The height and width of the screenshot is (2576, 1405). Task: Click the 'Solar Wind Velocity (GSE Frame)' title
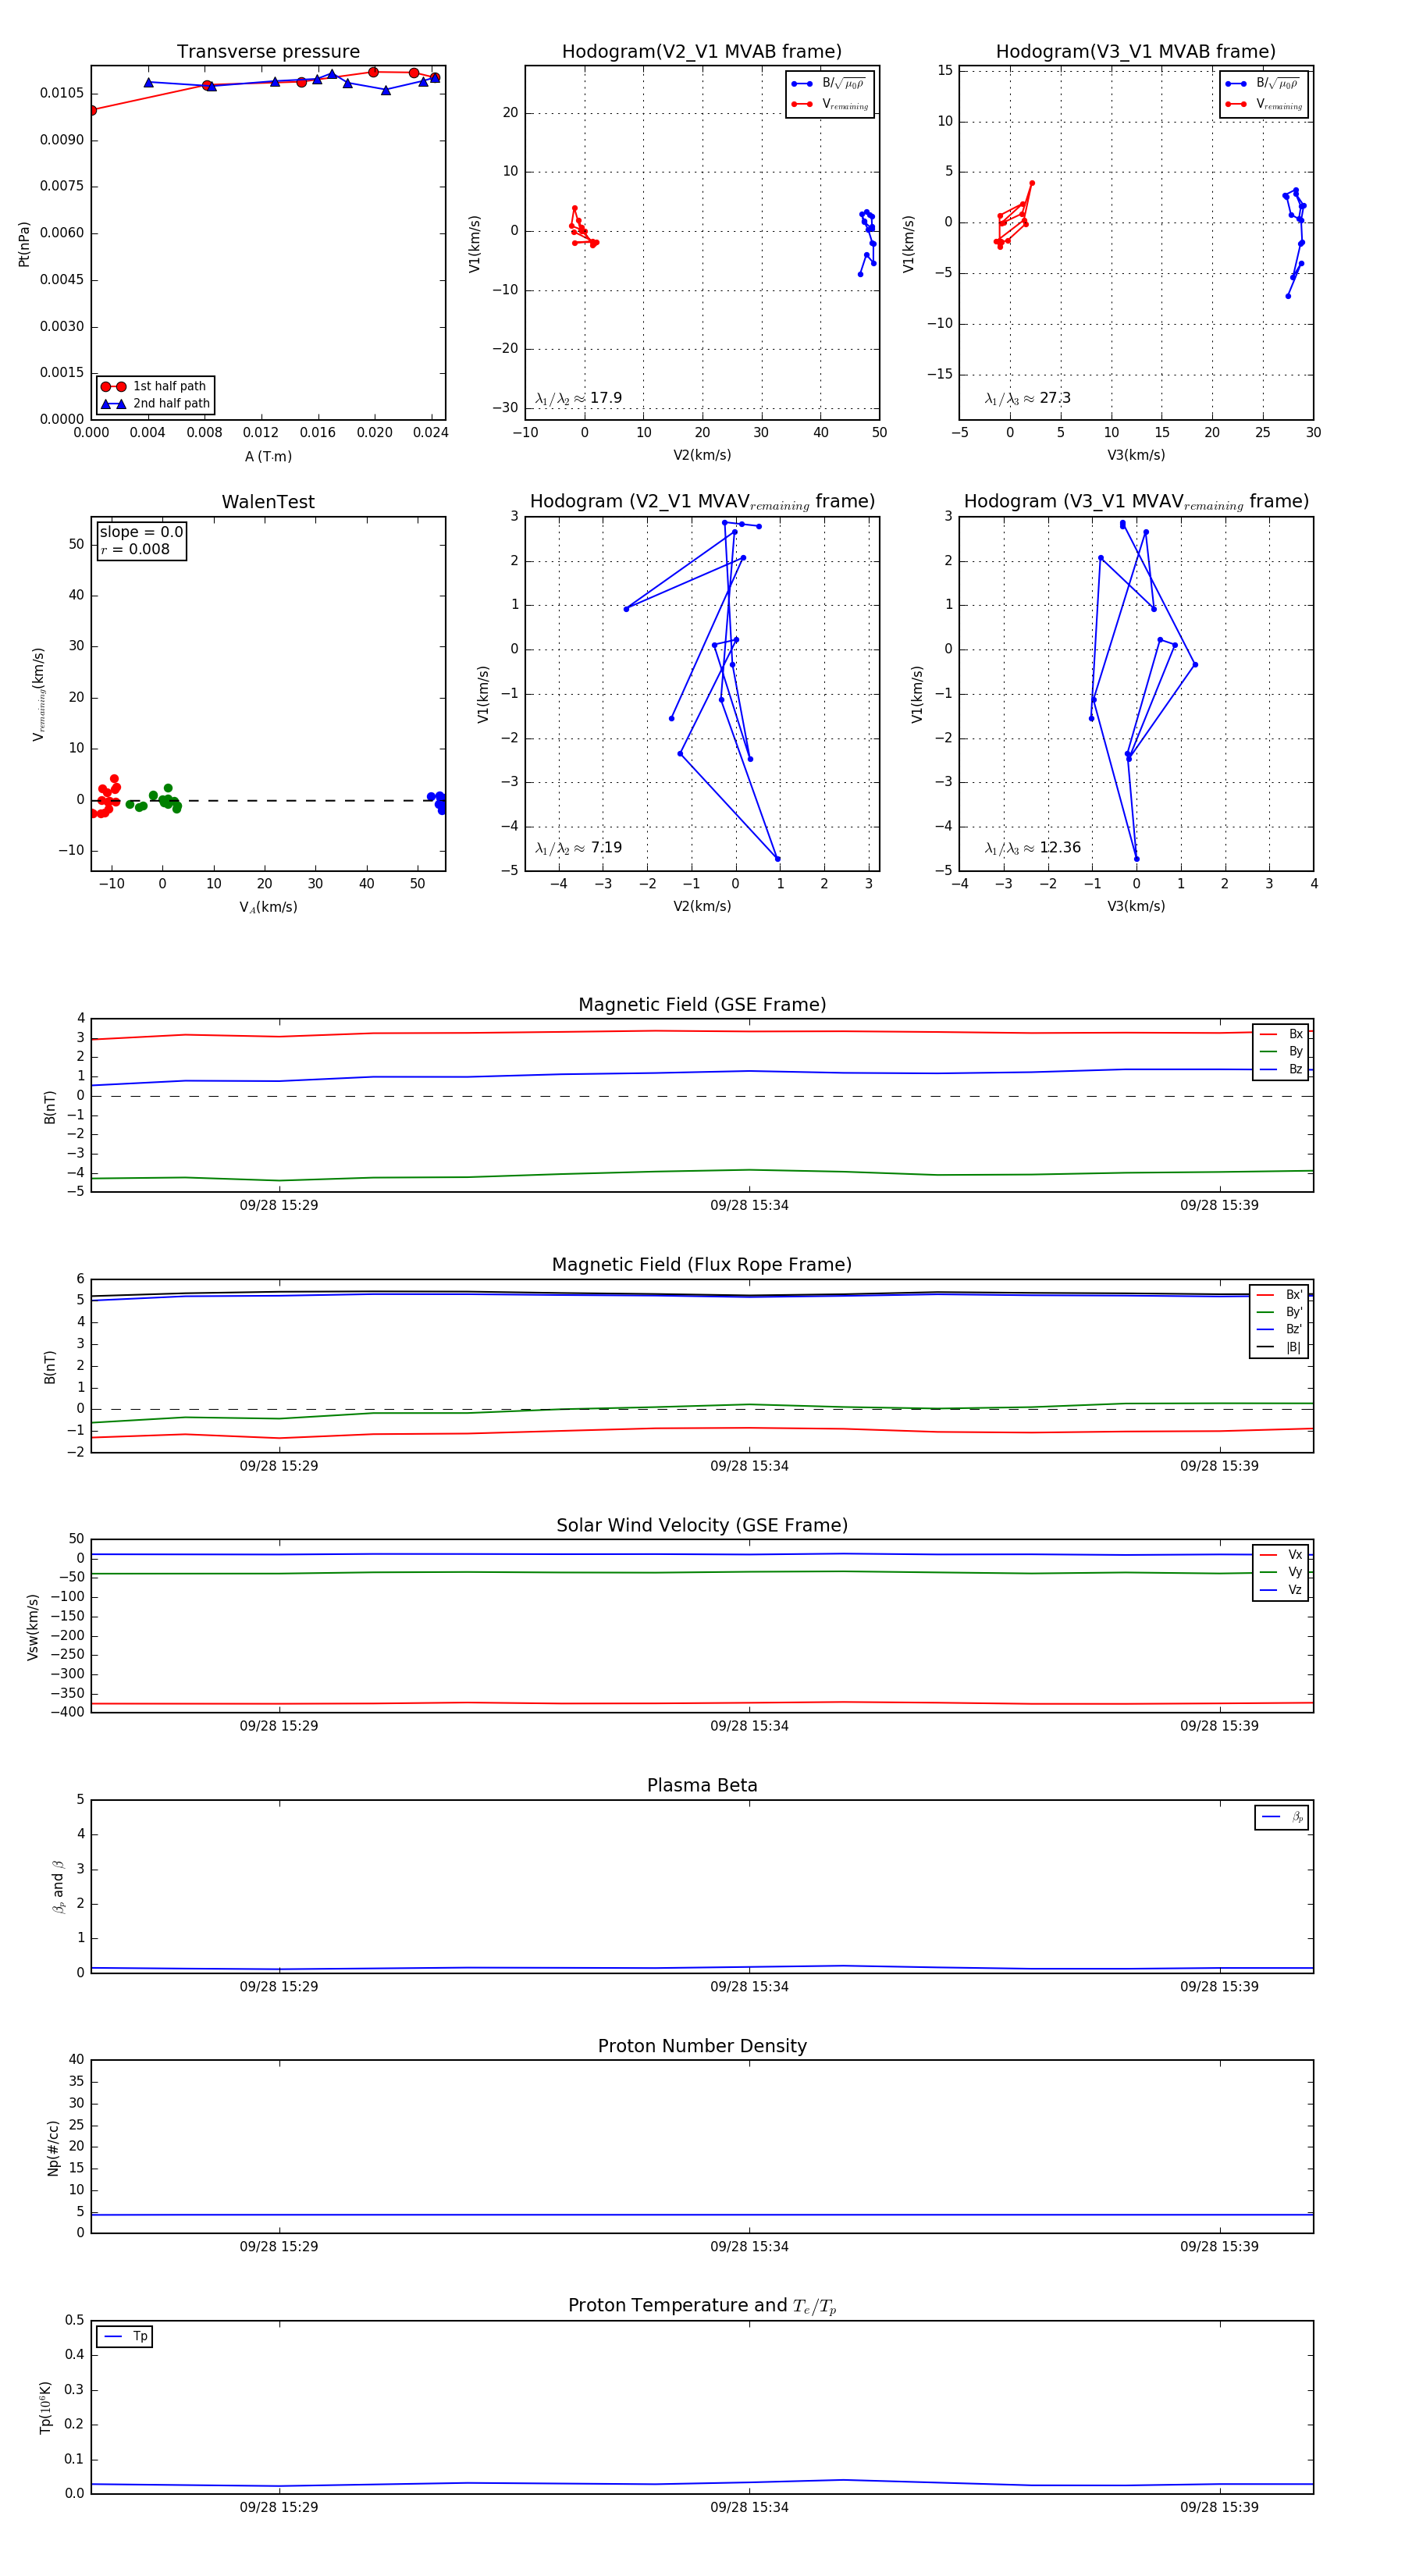[x=702, y=1525]
